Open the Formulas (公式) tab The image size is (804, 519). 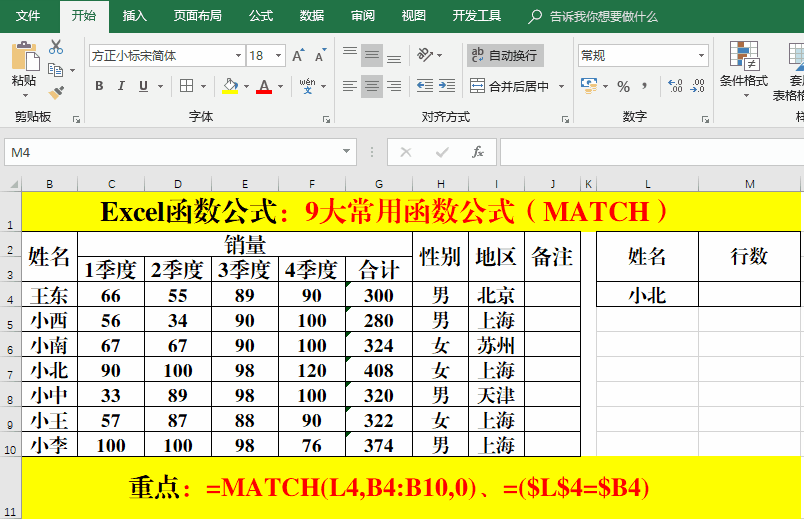pos(260,16)
